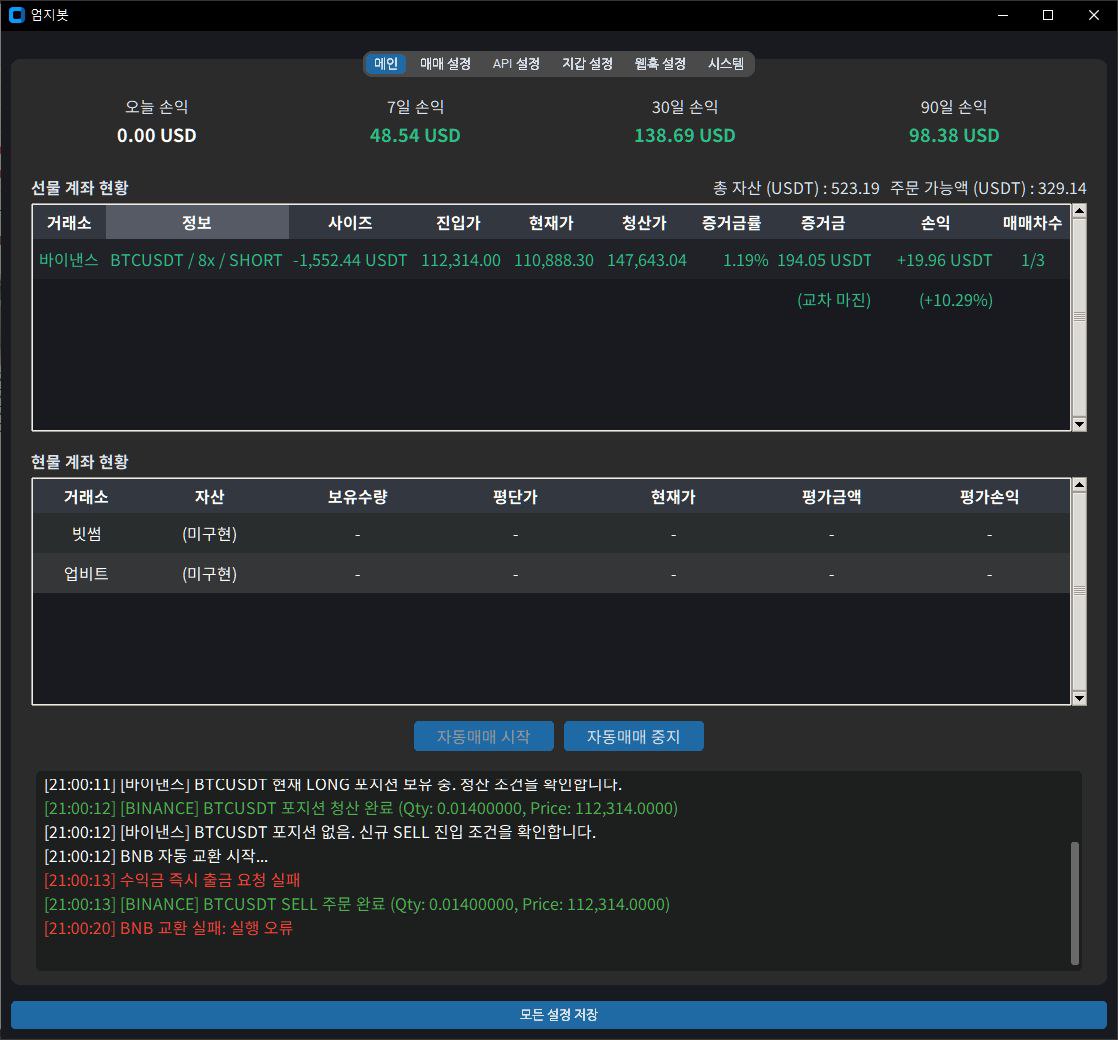The width and height of the screenshot is (1118, 1040).
Task: Click the 정보 column header
Action: [x=197, y=223]
